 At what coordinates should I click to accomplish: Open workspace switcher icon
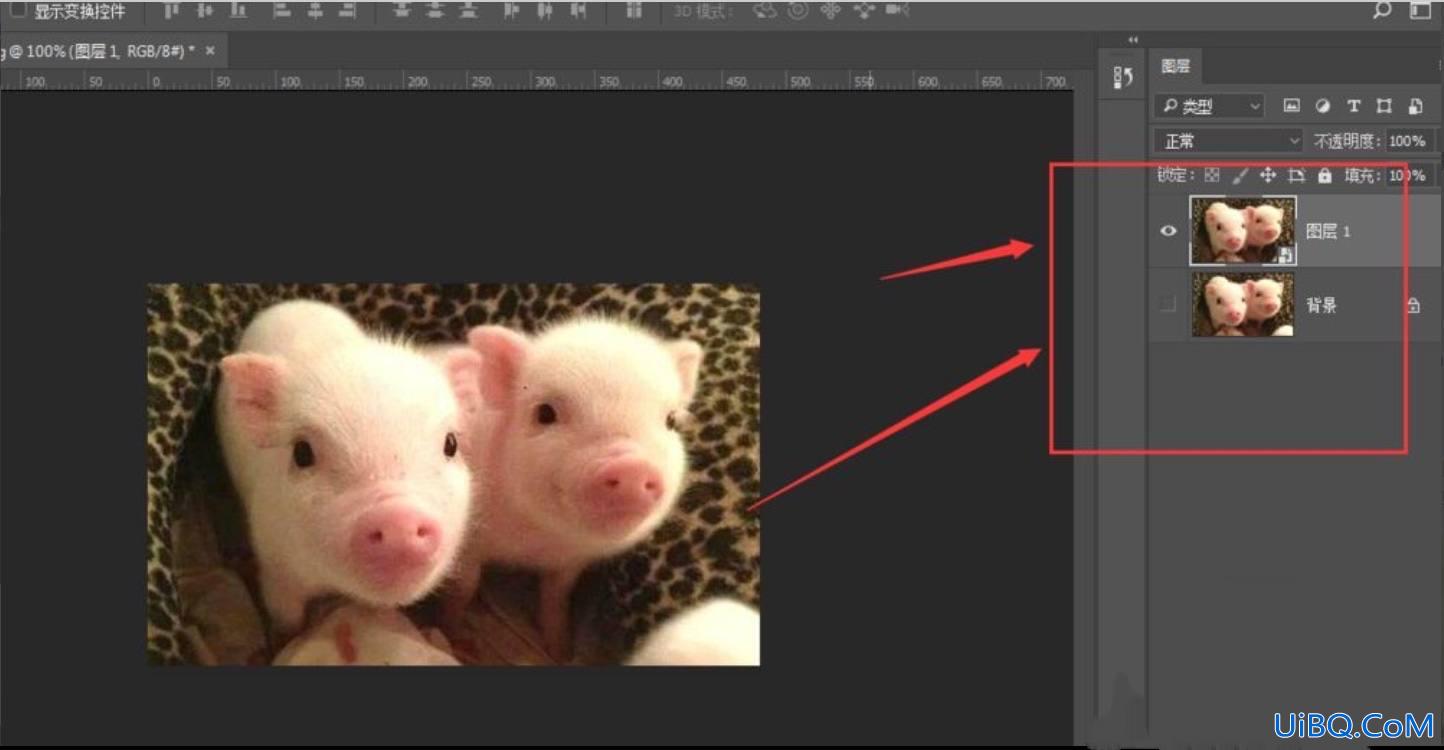(1420, 10)
